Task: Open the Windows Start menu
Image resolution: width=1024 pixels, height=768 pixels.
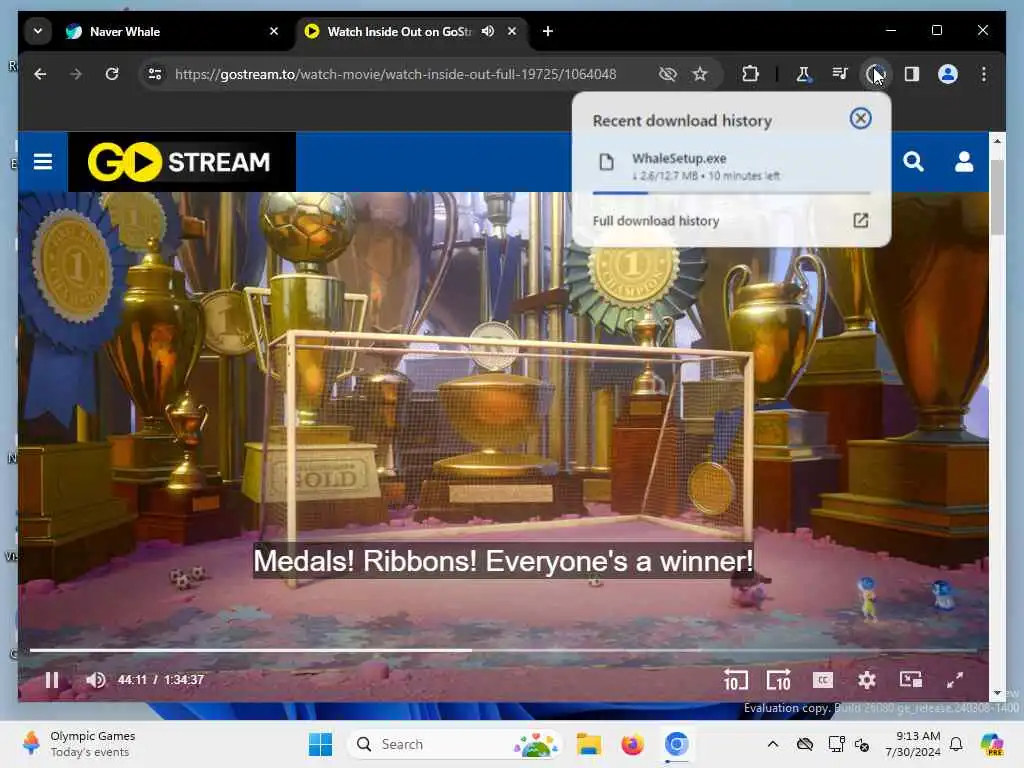Action: [x=321, y=744]
